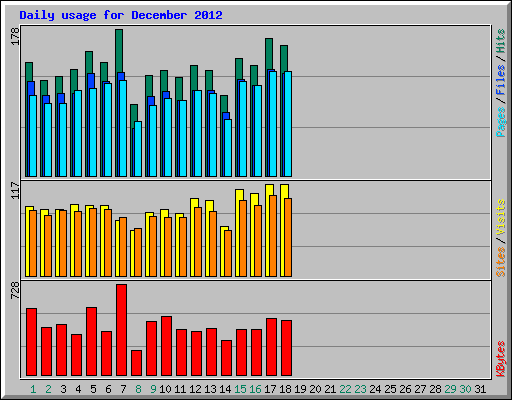Click the shortest red KBytes bar for day 8

[x=136, y=363]
